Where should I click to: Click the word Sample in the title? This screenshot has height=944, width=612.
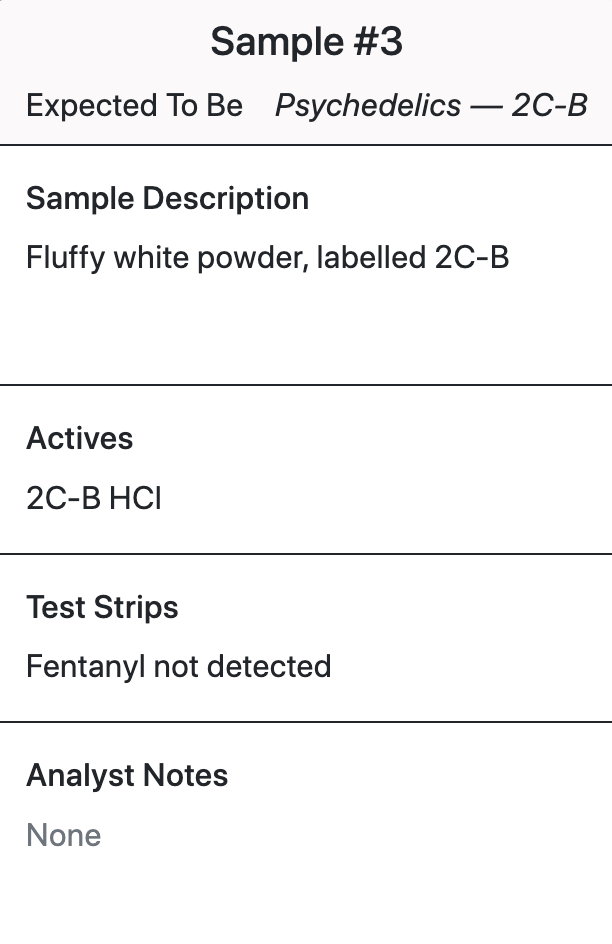click(x=277, y=42)
